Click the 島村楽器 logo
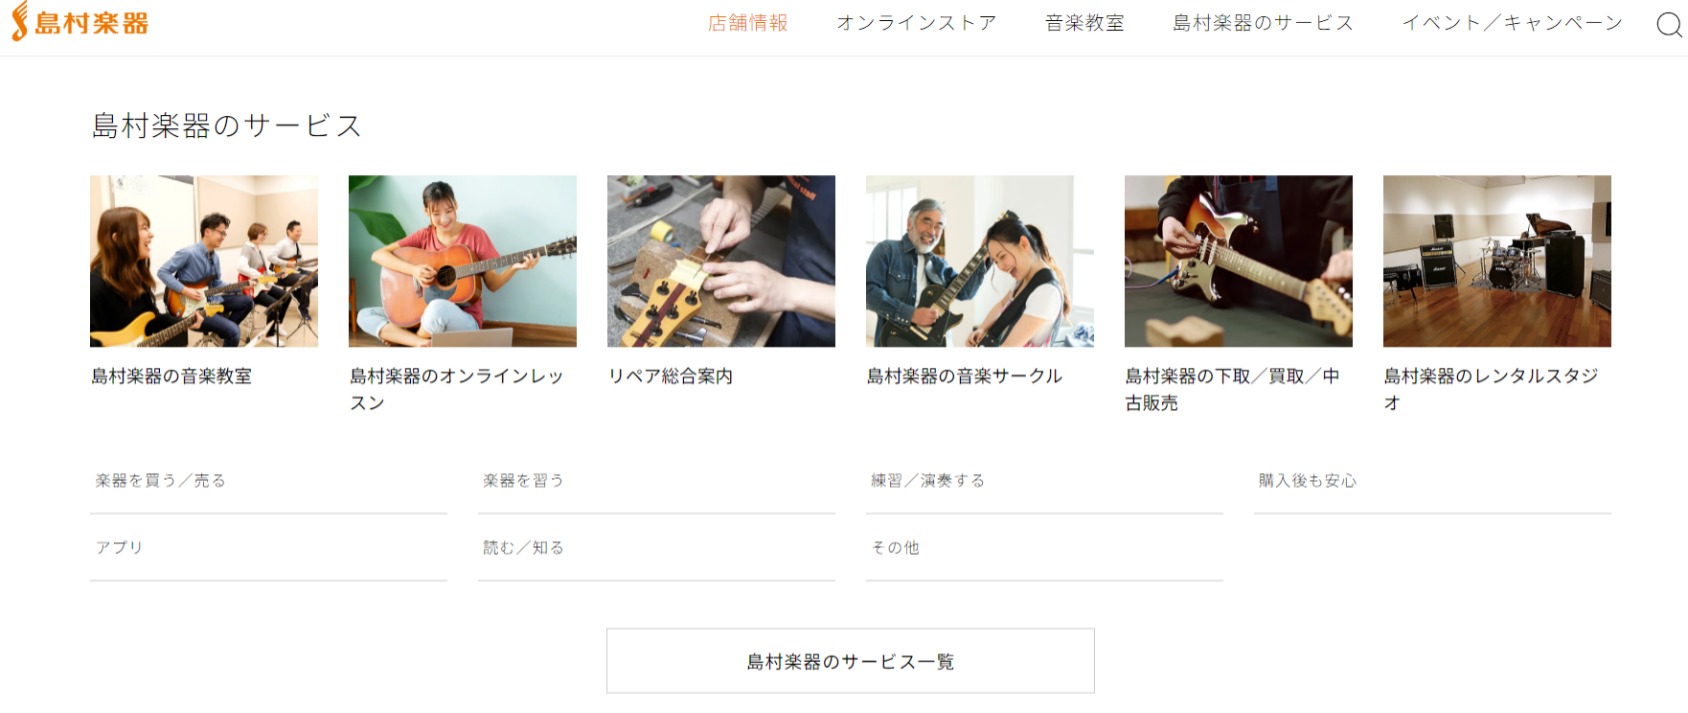1688x713 pixels. click(80, 22)
